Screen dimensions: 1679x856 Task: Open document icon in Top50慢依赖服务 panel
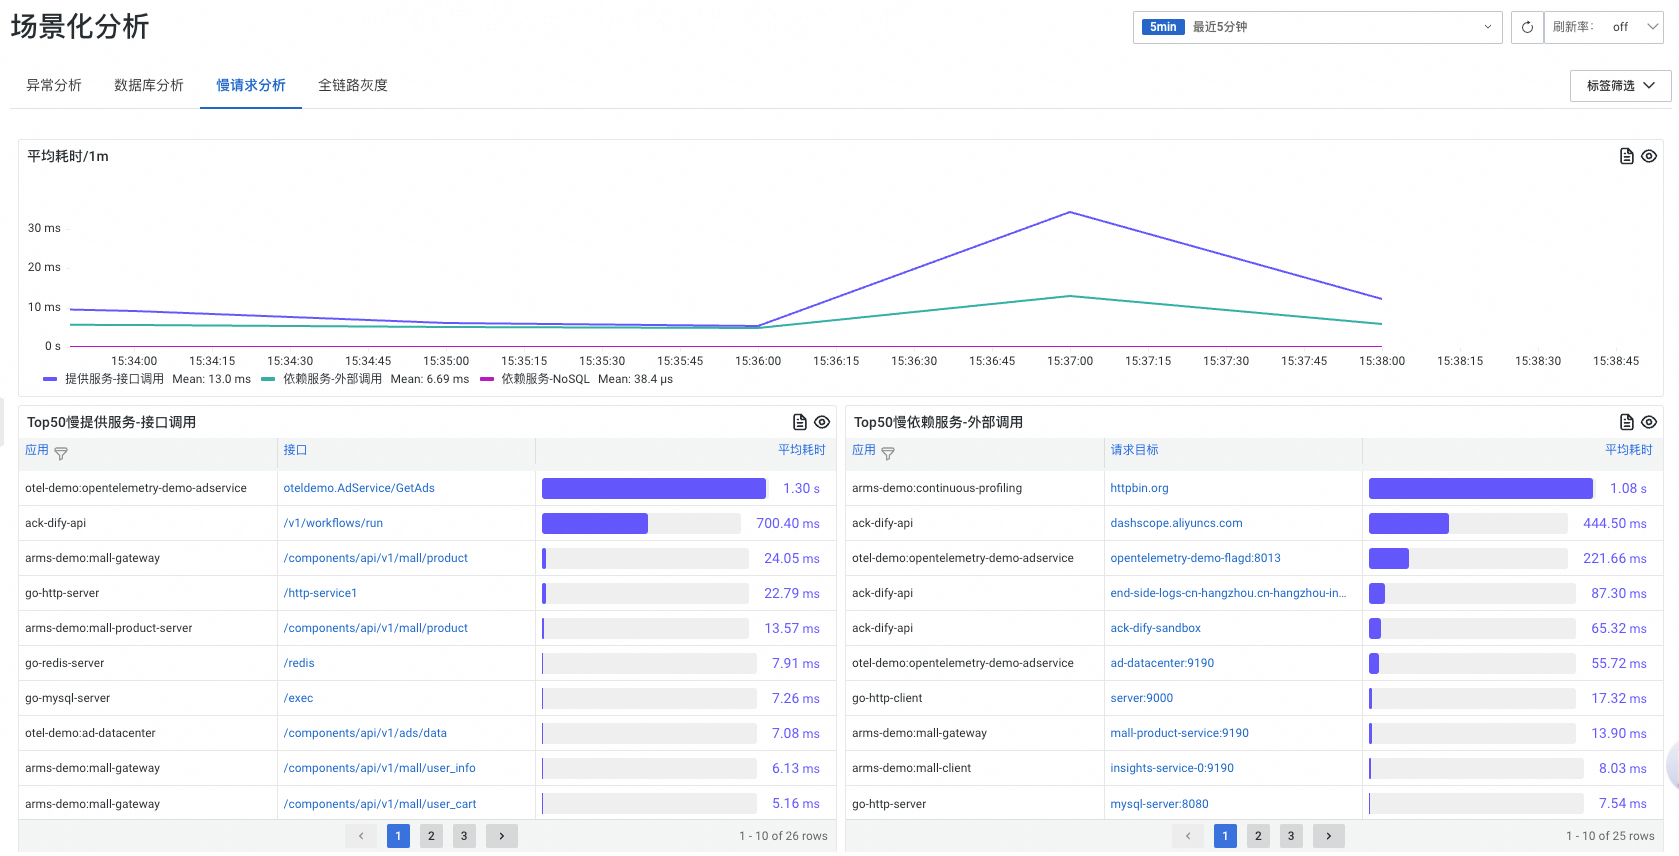click(x=1626, y=422)
